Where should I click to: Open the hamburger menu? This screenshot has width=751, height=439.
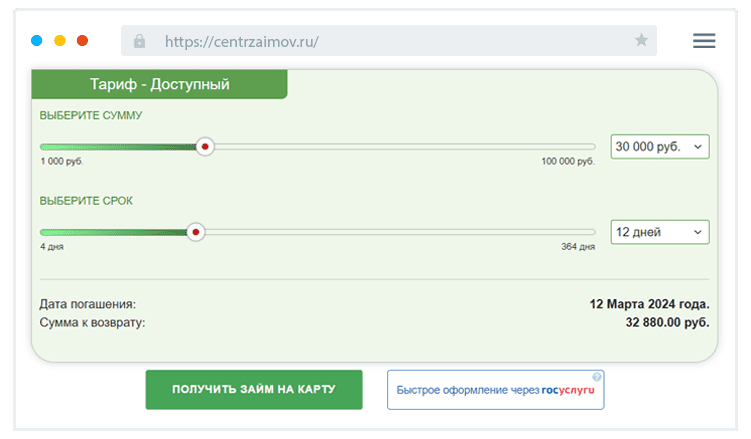click(704, 41)
